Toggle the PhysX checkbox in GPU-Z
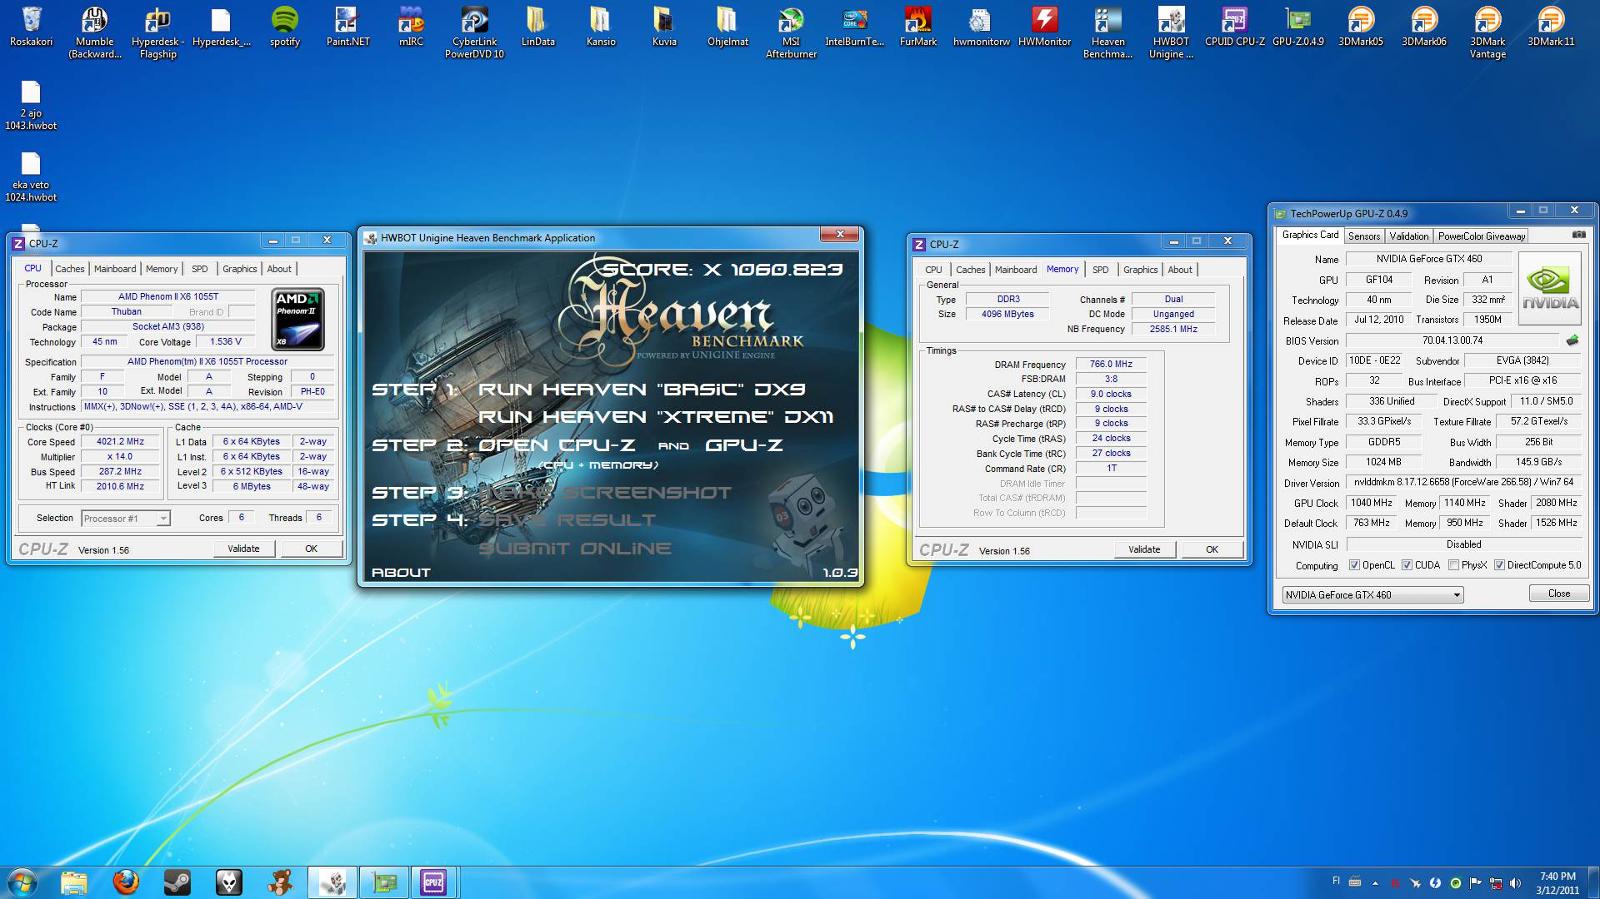This screenshot has width=1600, height=899. coord(1453,565)
